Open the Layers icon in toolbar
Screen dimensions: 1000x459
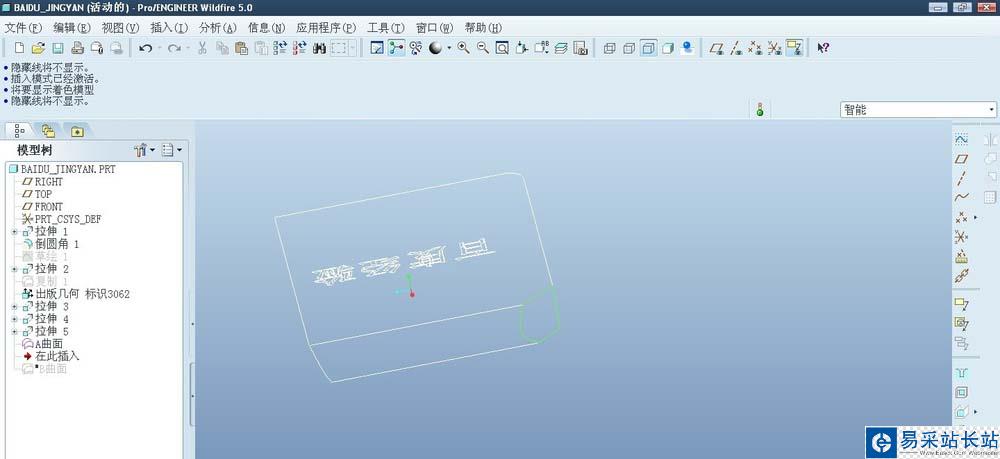click(561, 48)
